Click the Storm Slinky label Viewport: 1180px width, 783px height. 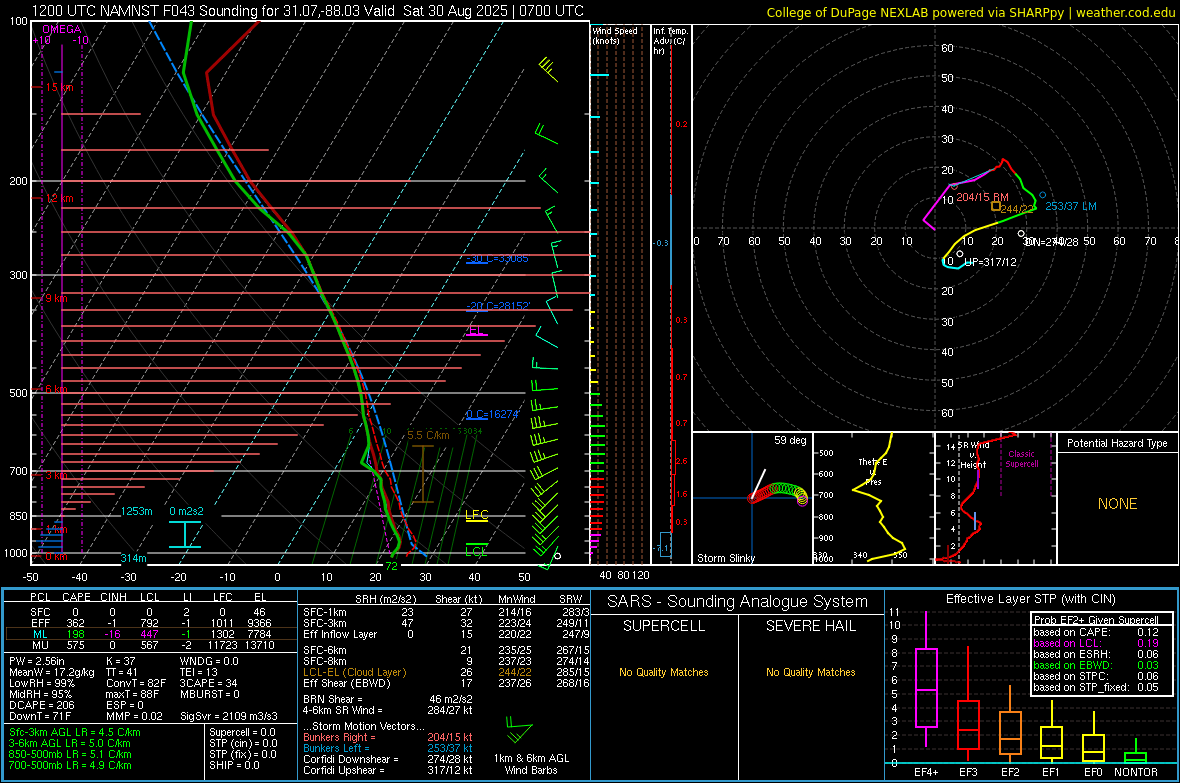point(725,558)
